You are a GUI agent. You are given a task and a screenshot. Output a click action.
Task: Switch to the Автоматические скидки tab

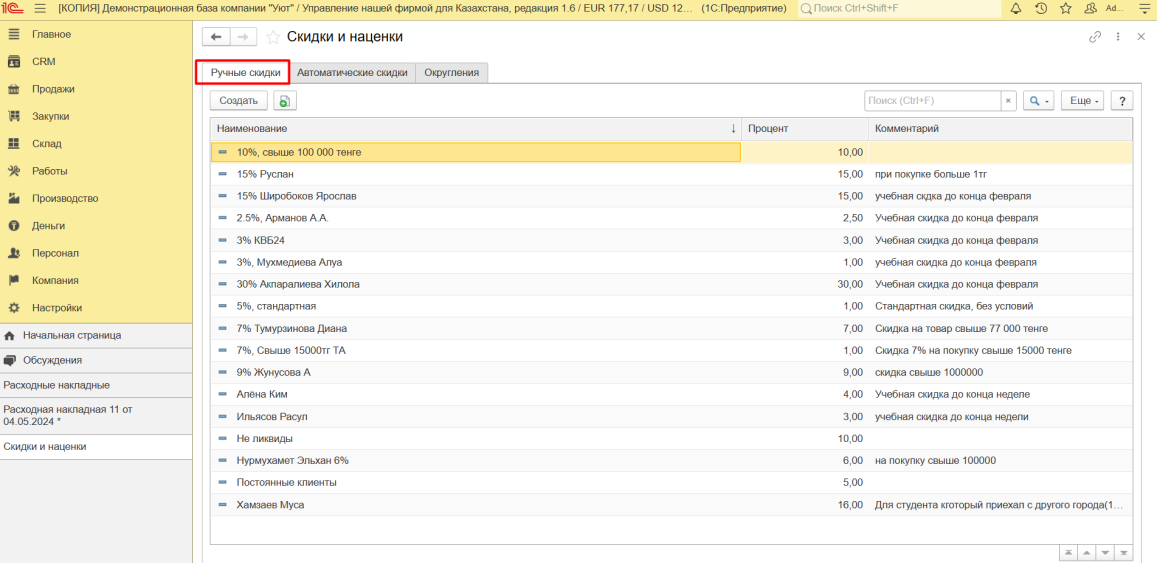coord(352,73)
